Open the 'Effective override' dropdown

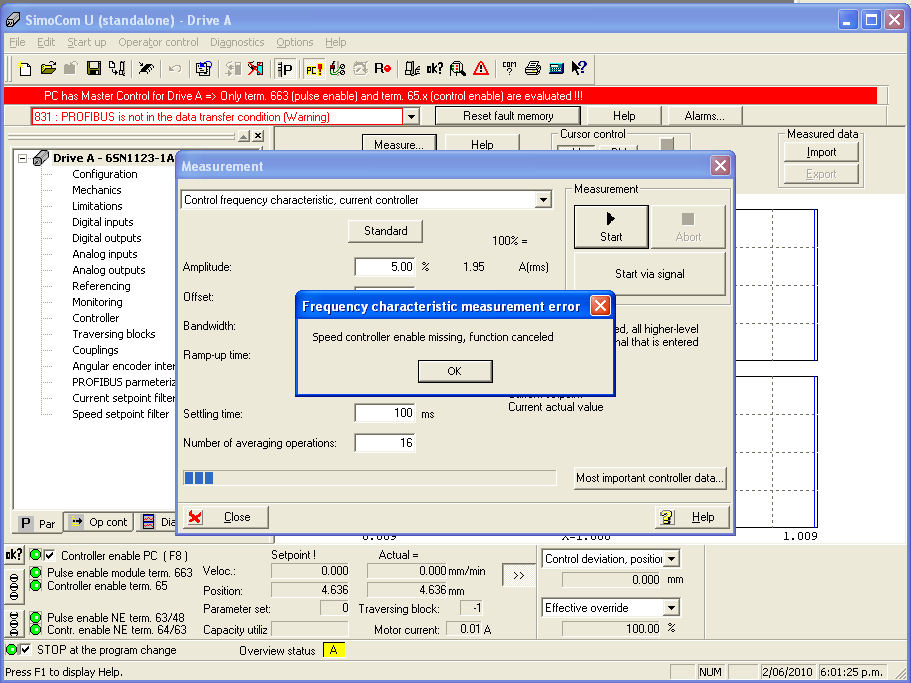click(x=671, y=608)
